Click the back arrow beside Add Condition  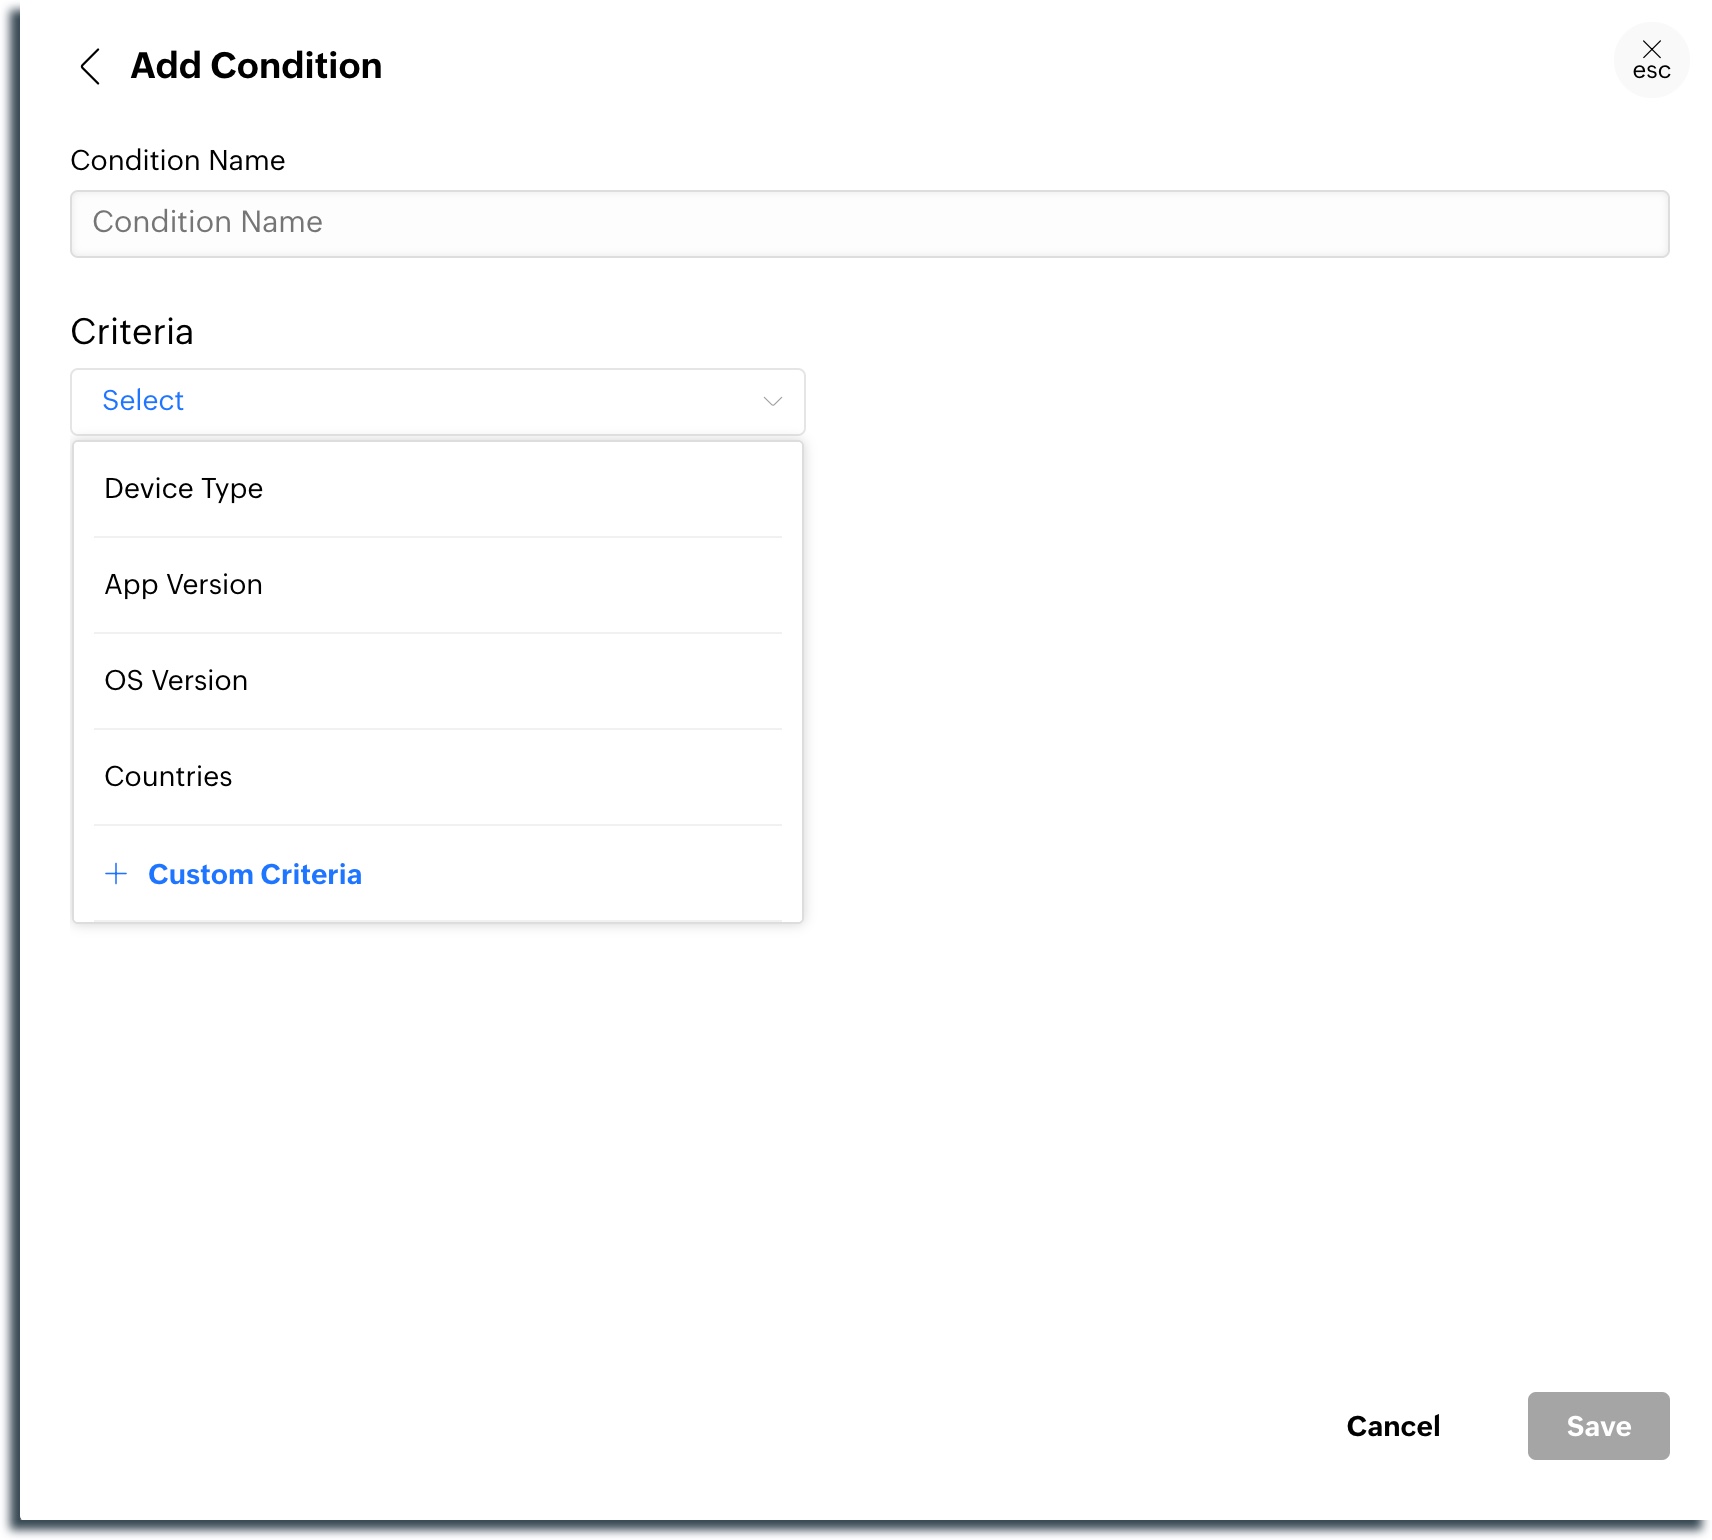coord(90,67)
